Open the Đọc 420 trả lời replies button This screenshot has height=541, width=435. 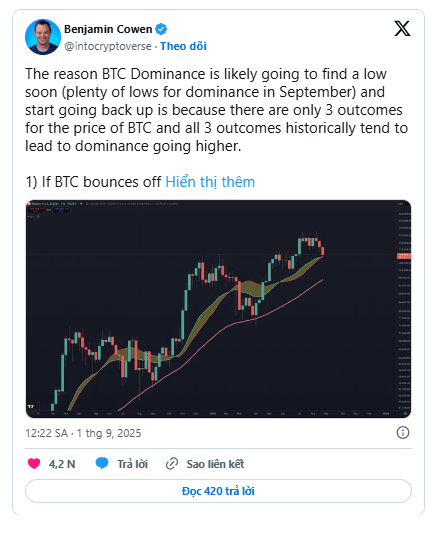[218, 491]
